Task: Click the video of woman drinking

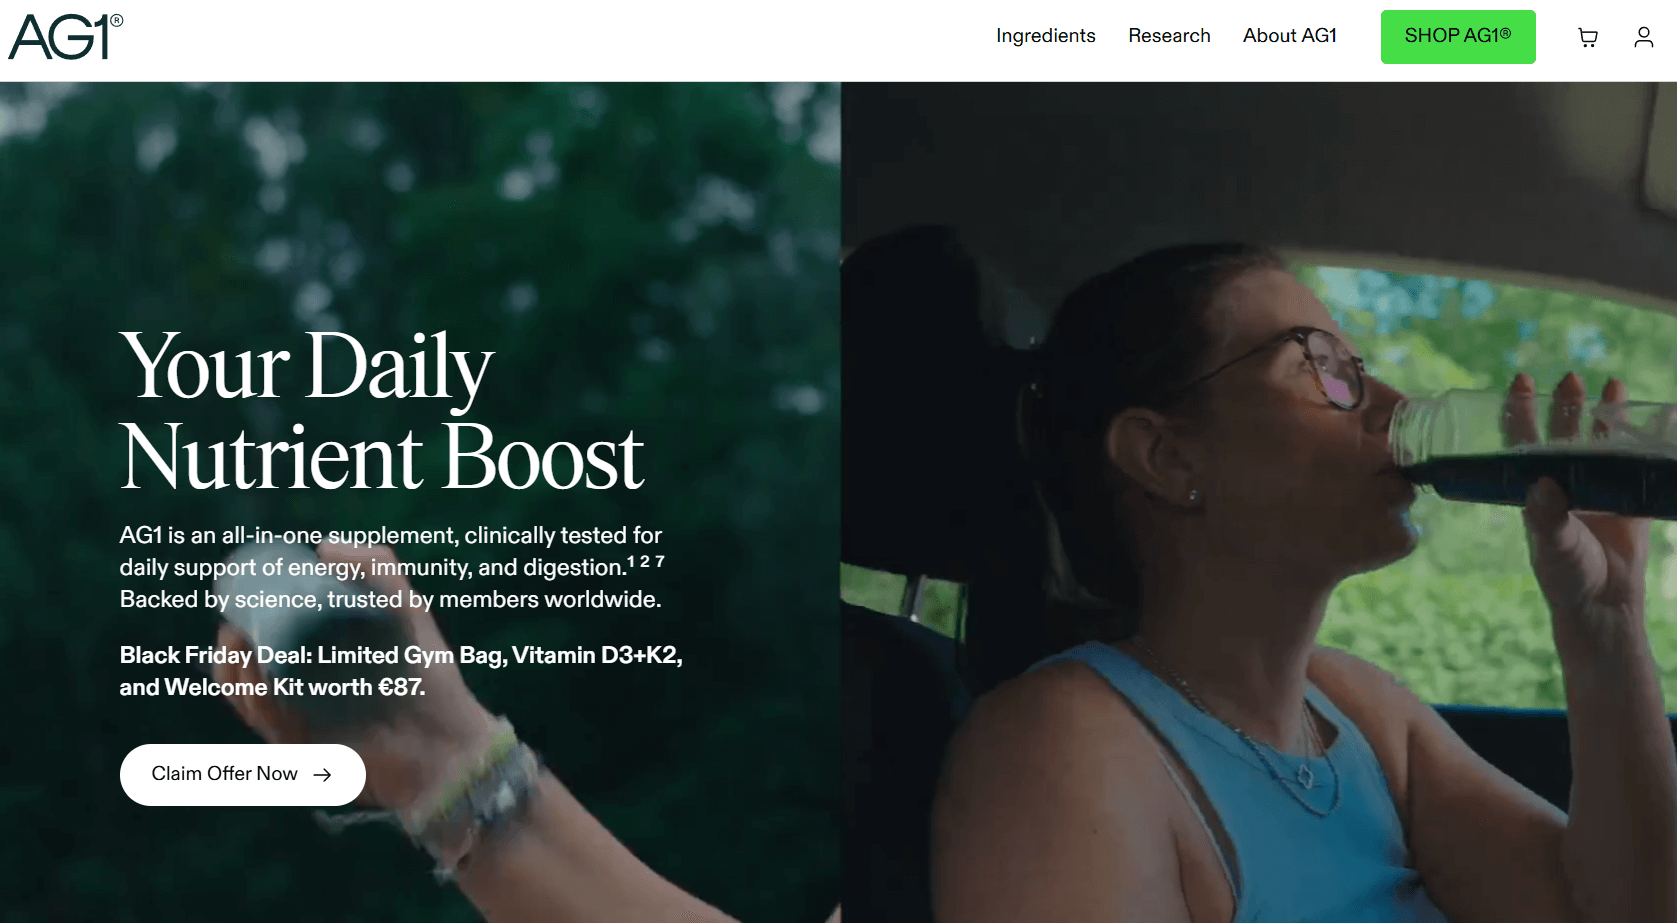Action: tap(1258, 502)
